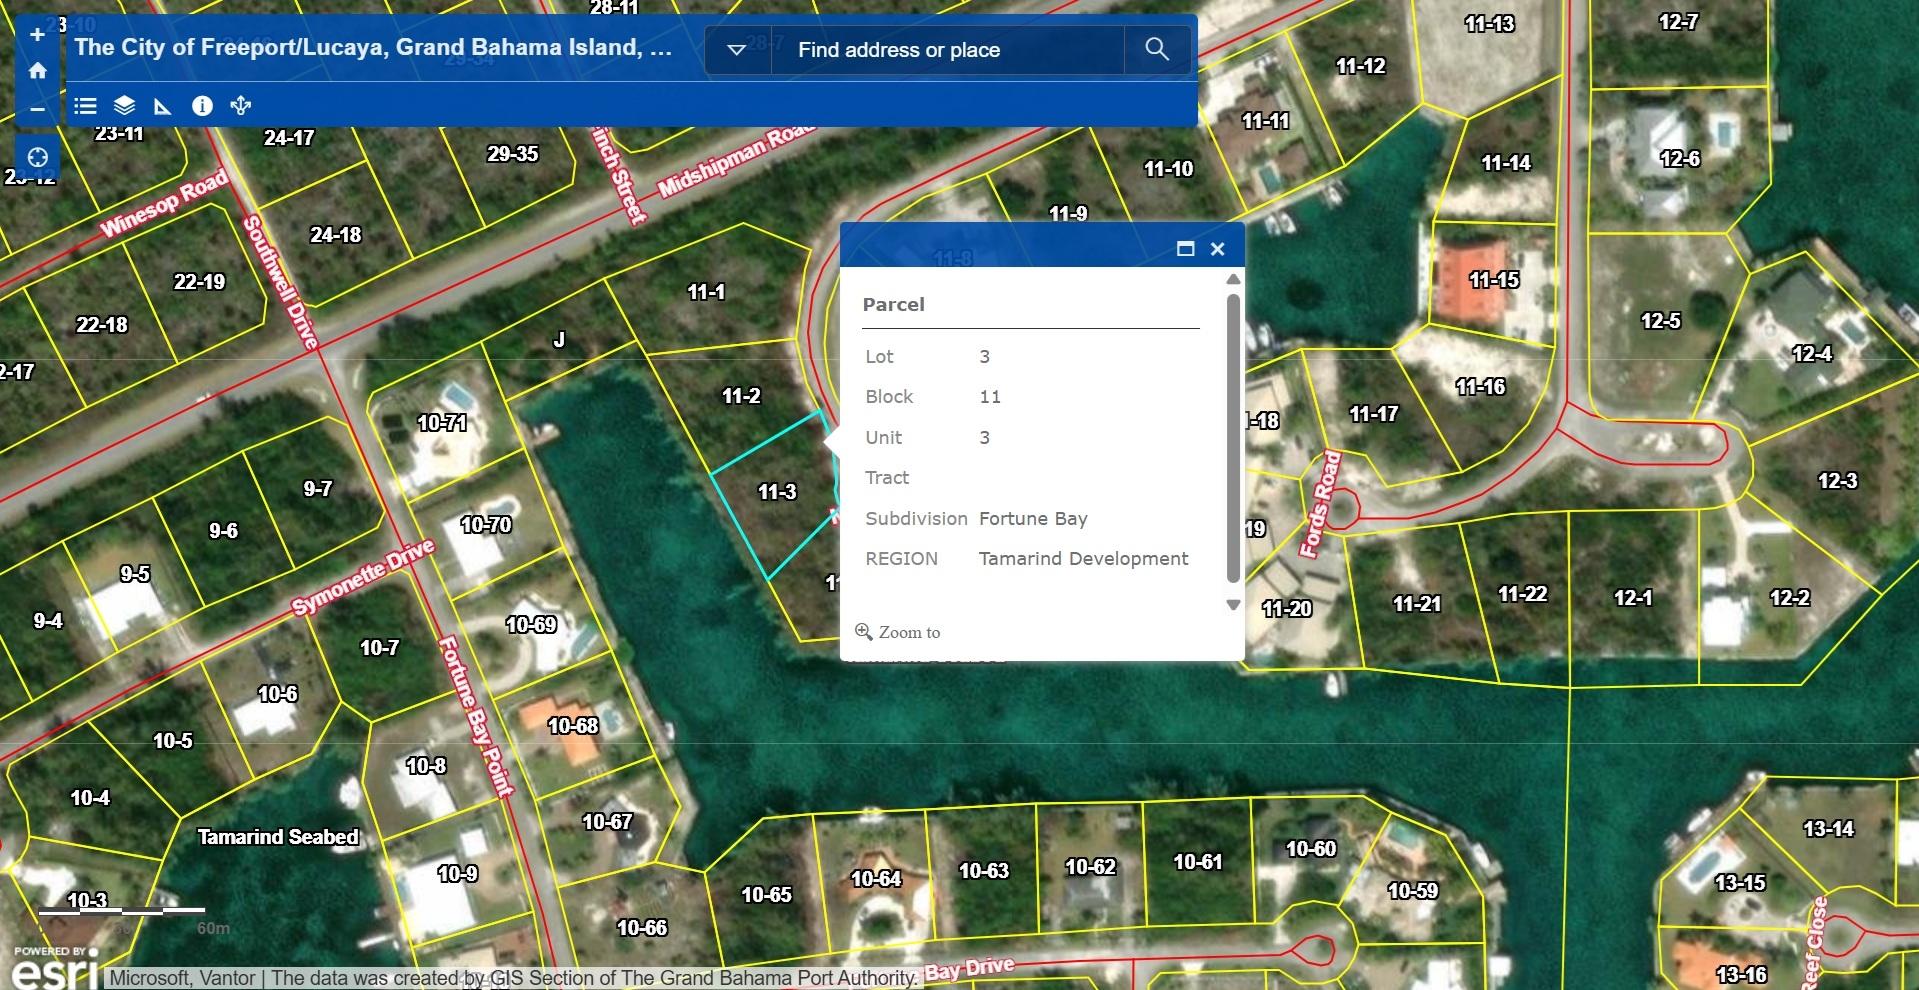Select parcel 11-2 on the map
This screenshot has width=1919, height=990.
pos(740,397)
